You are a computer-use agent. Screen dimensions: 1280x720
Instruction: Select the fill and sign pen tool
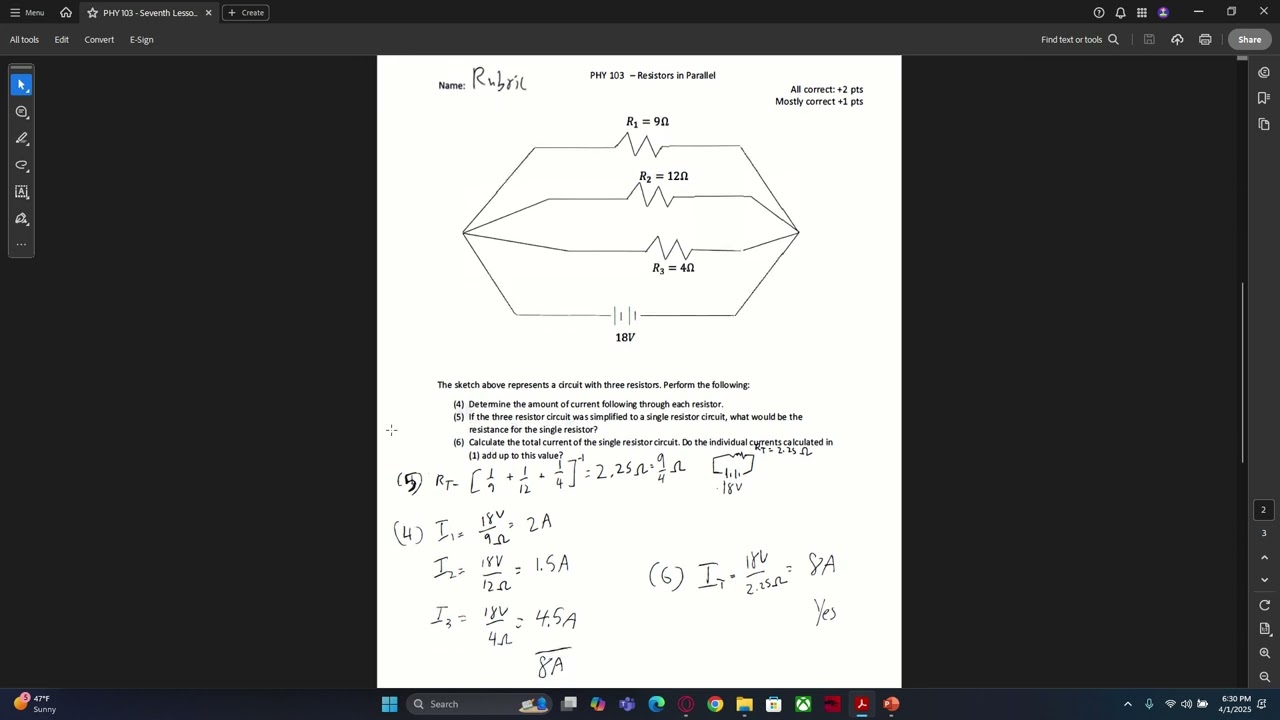coord(21,219)
